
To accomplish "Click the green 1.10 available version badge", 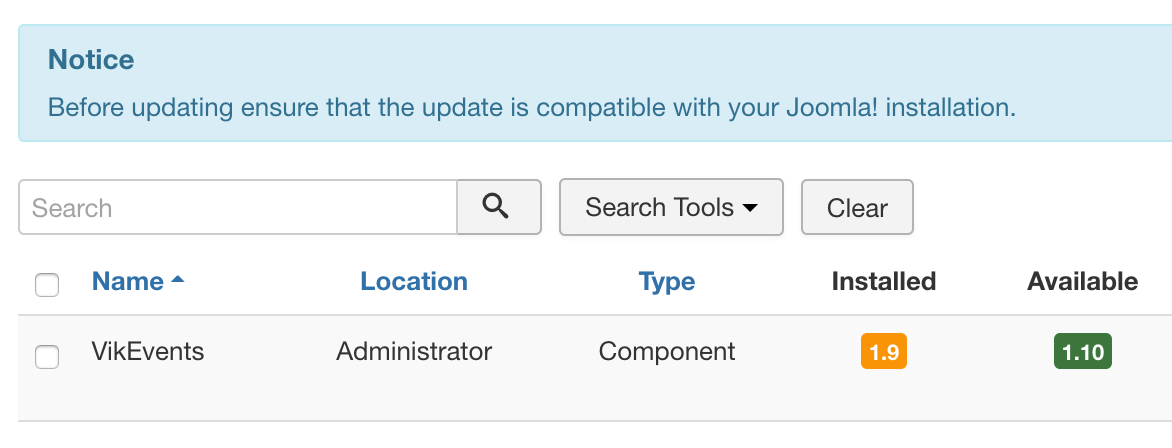I will click(1082, 352).
